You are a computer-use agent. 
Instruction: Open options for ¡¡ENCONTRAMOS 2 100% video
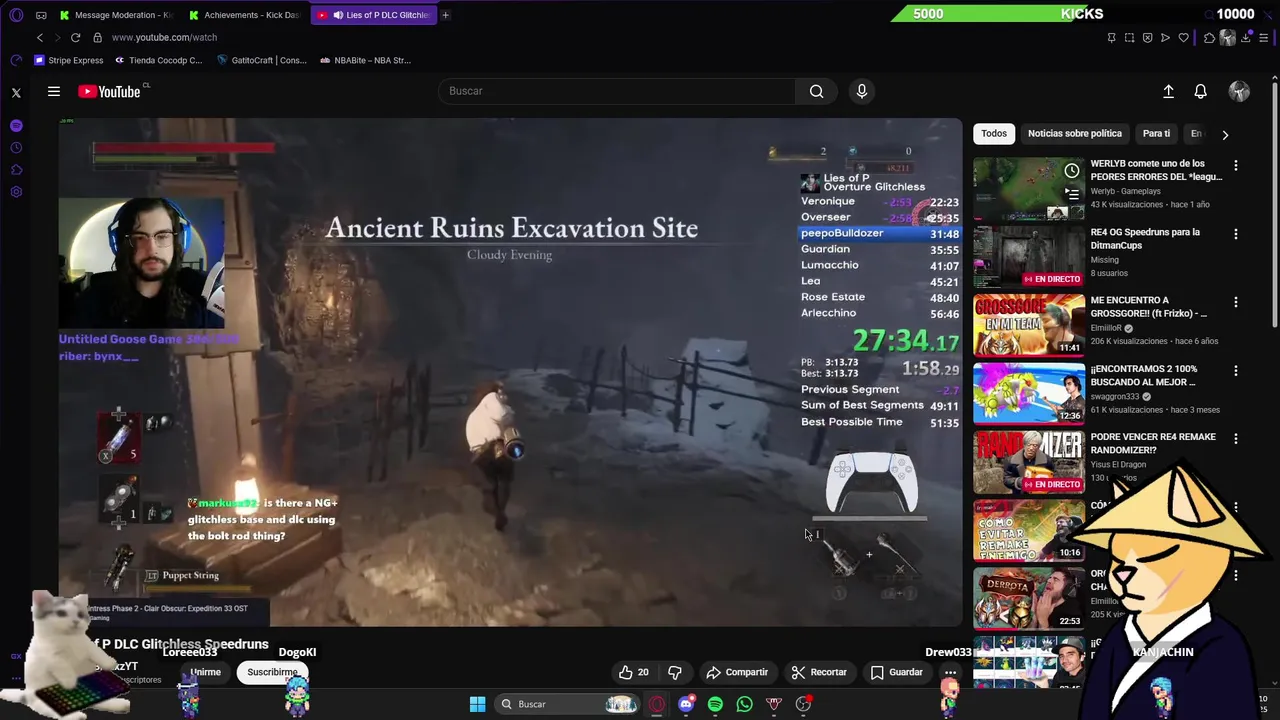(1236, 370)
